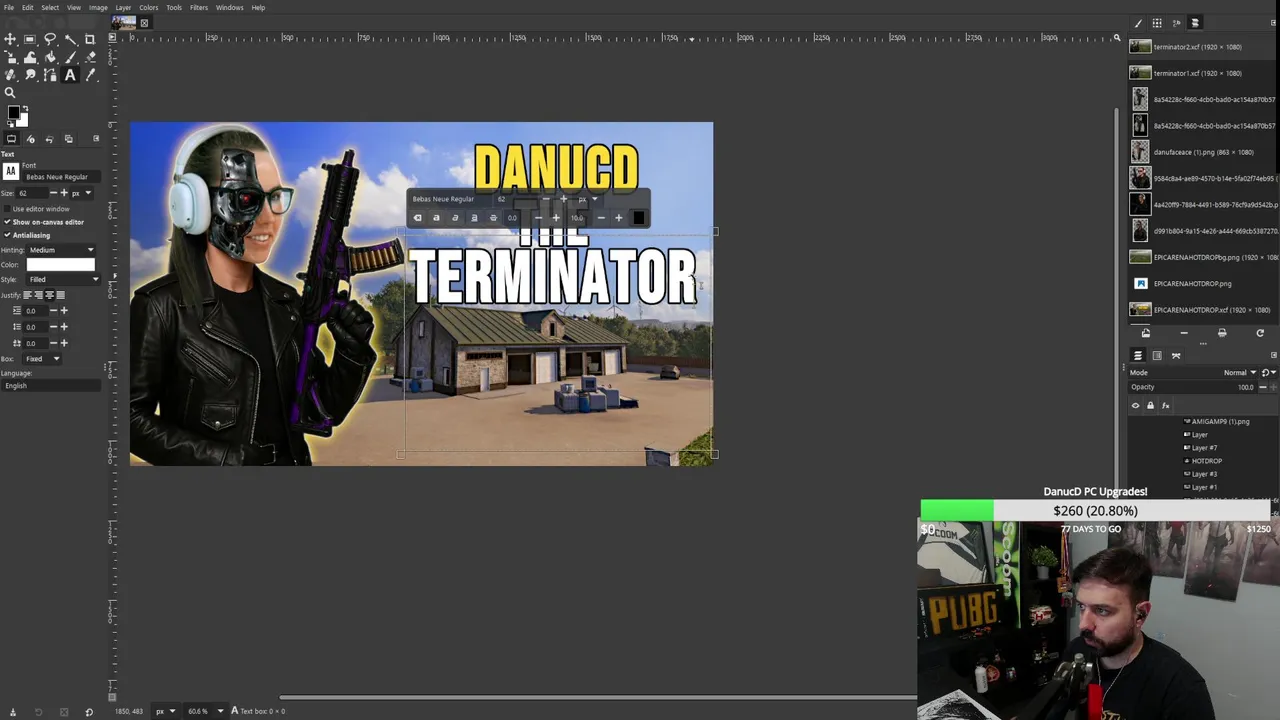Select the Warp Transform tool
Screen dimensions: 1280x720
click(30, 57)
